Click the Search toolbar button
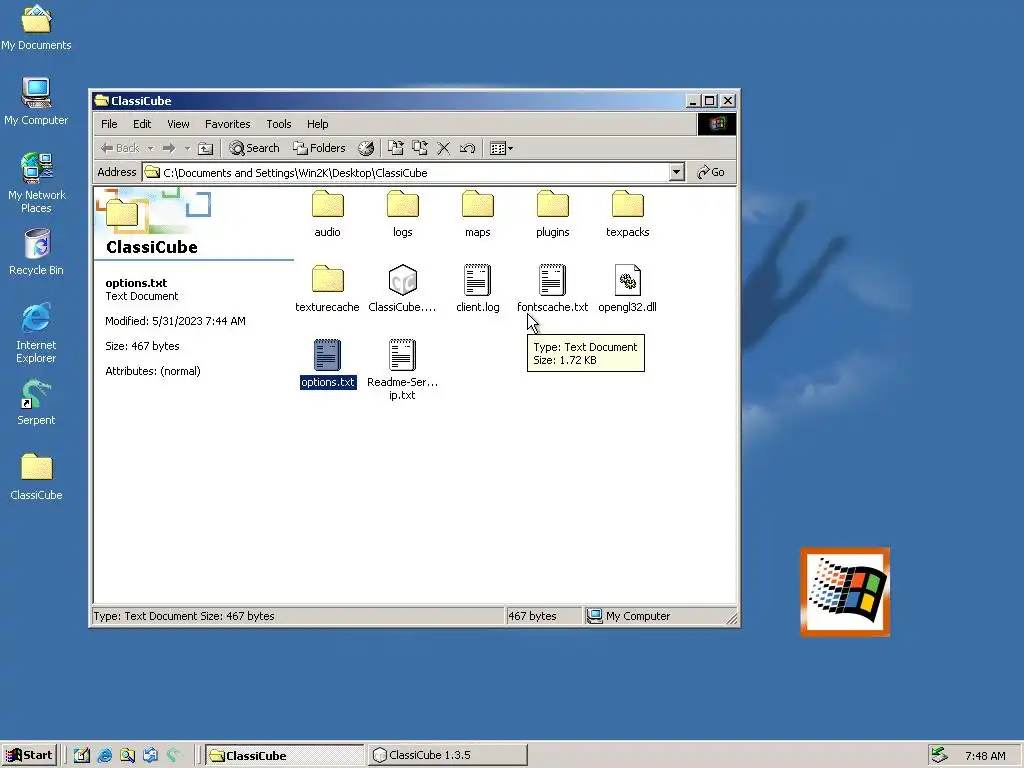This screenshot has width=1024, height=768. (255, 148)
